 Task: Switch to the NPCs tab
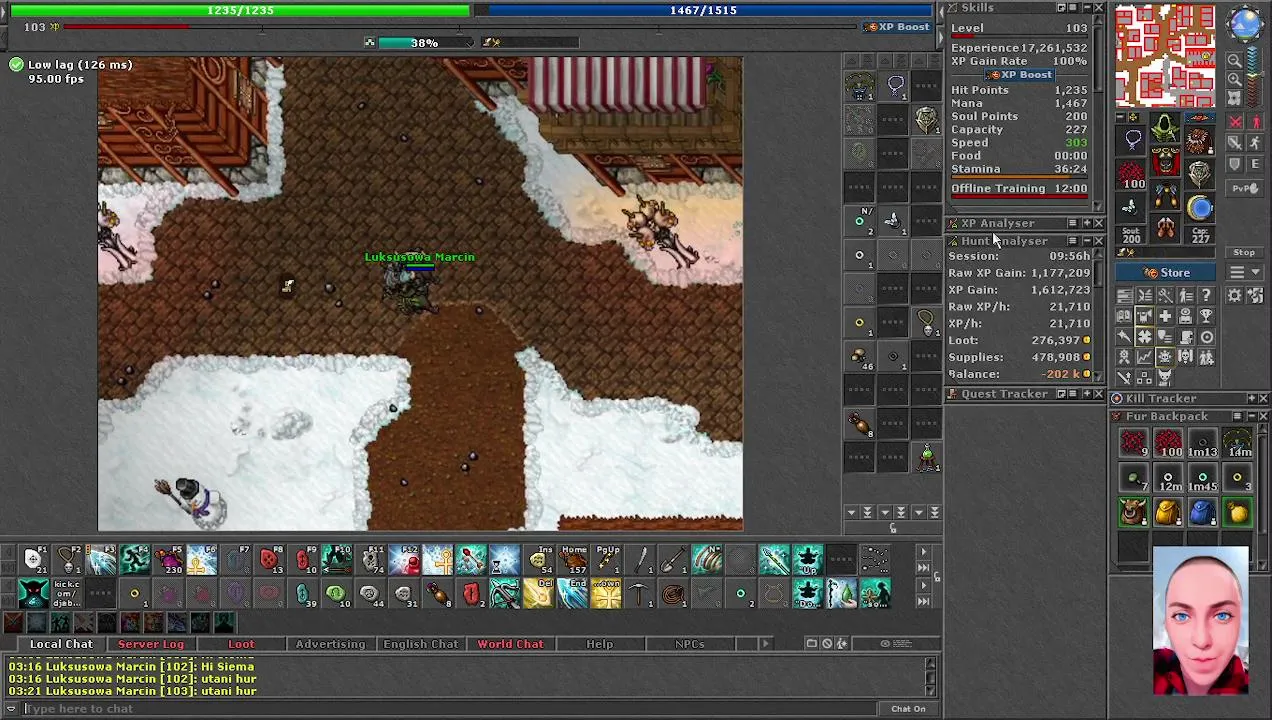689,644
